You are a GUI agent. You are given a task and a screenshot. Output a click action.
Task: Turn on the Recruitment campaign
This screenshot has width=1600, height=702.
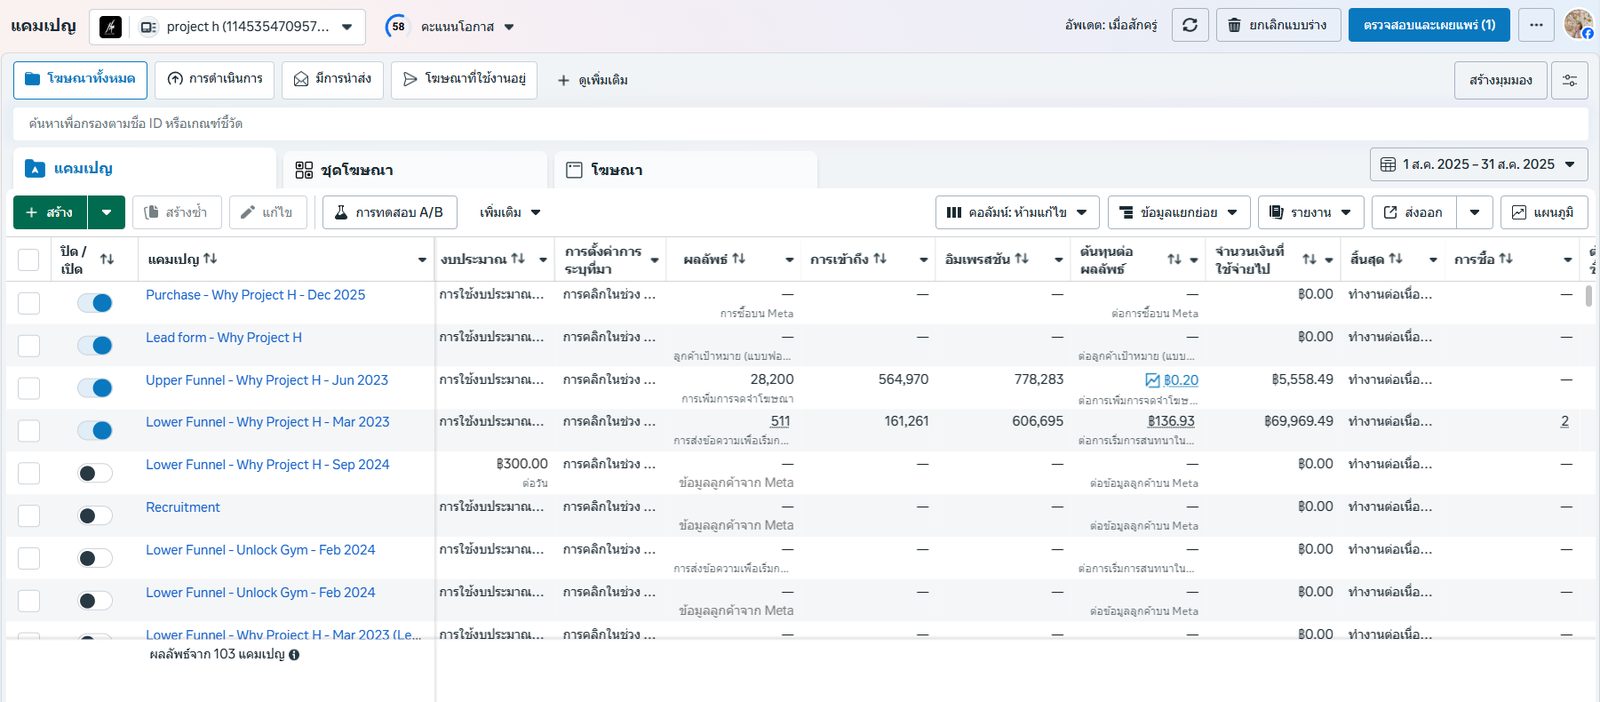click(95, 516)
